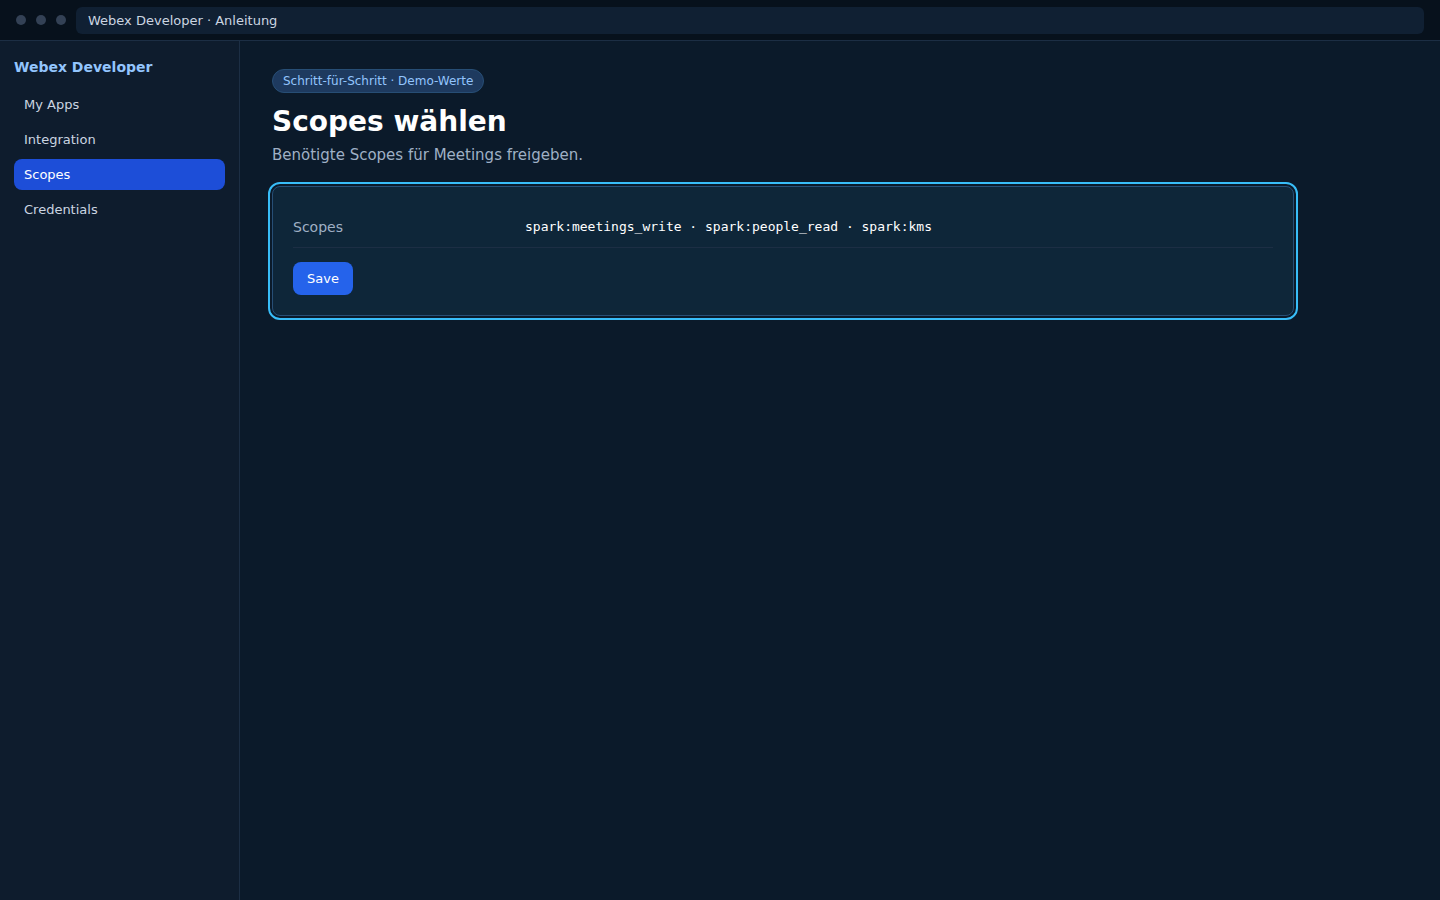Open the Credentials section
1440x900 pixels.
click(119, 210)
